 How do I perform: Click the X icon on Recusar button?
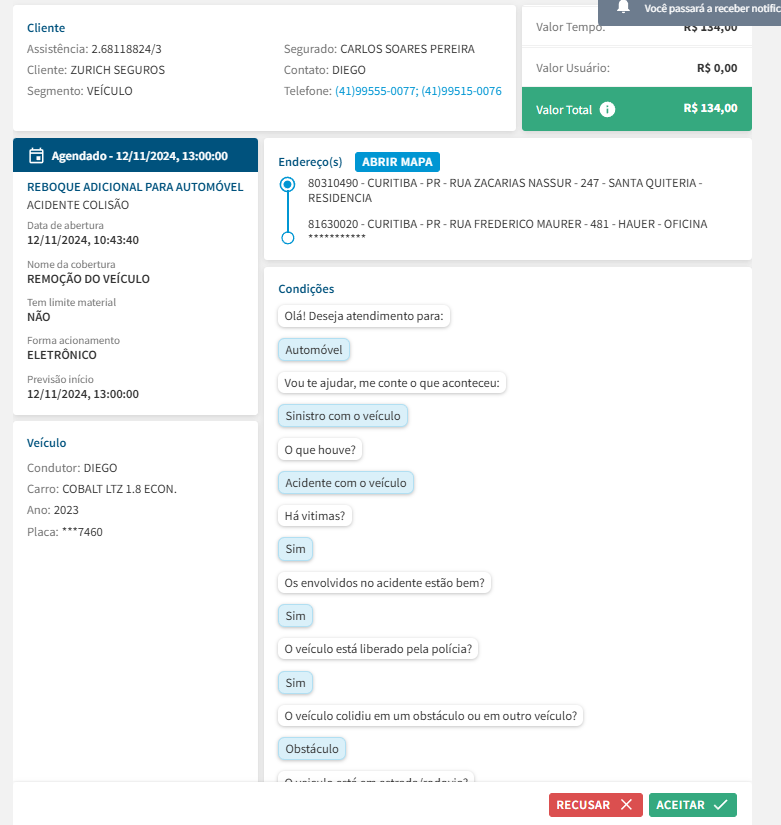[626, 805]
